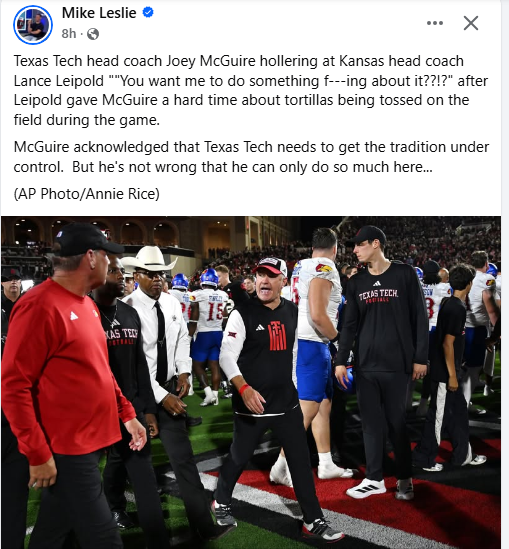509x549 pixels.
Task: Click the red and black cap on shouting coach
Action: 270,266
